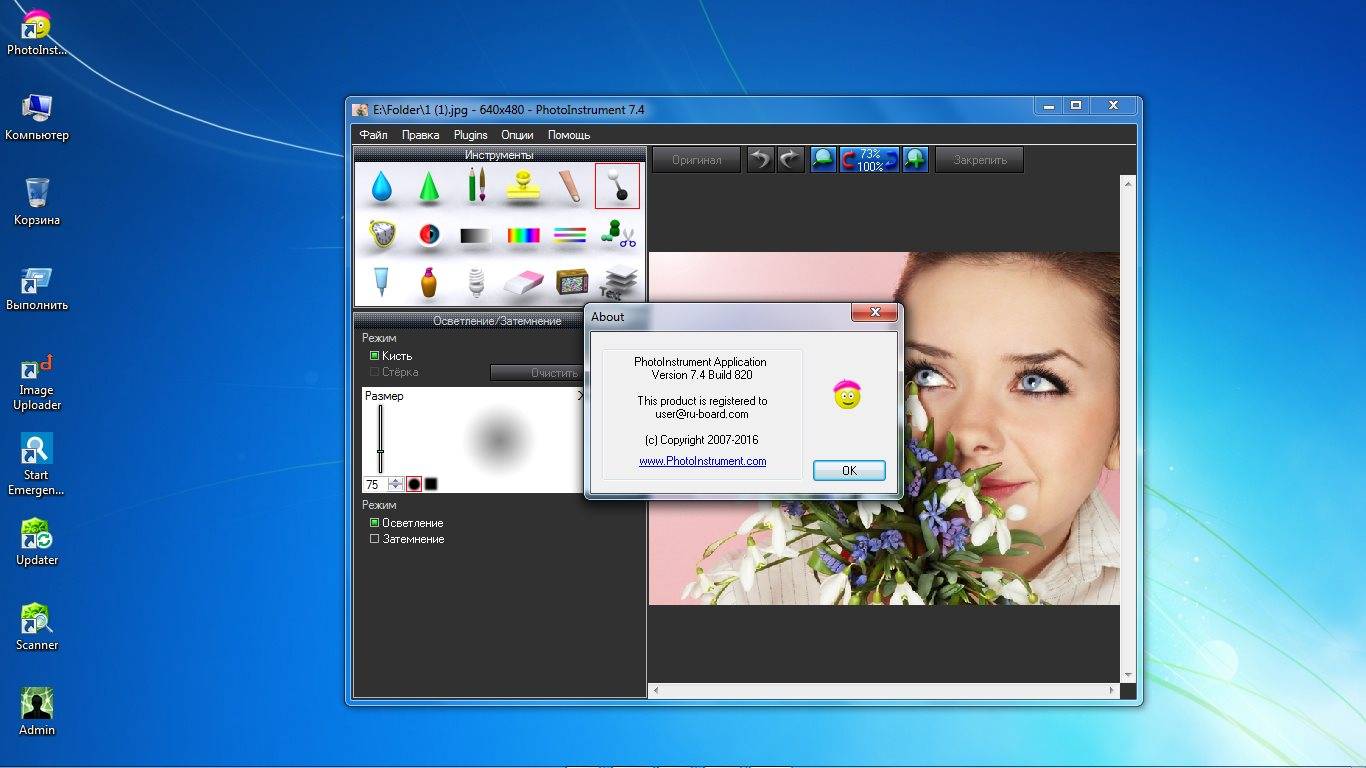Open the Правка menu
The image size is (1366, 768).
tap(421, 134)
